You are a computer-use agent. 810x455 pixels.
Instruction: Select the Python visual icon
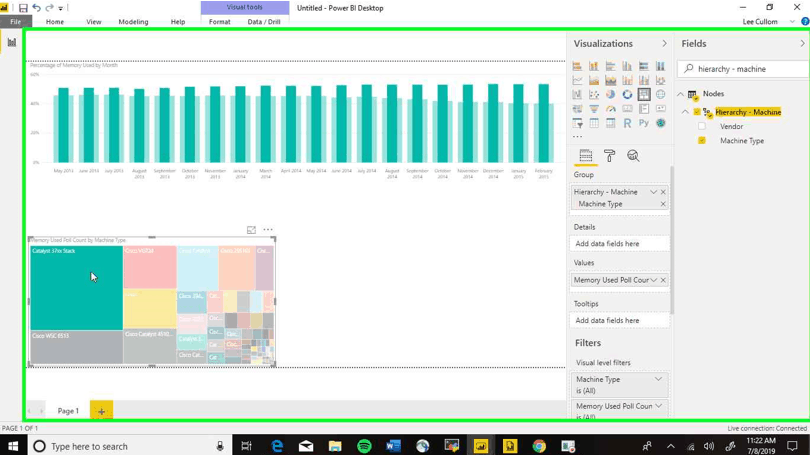(644, 123)
